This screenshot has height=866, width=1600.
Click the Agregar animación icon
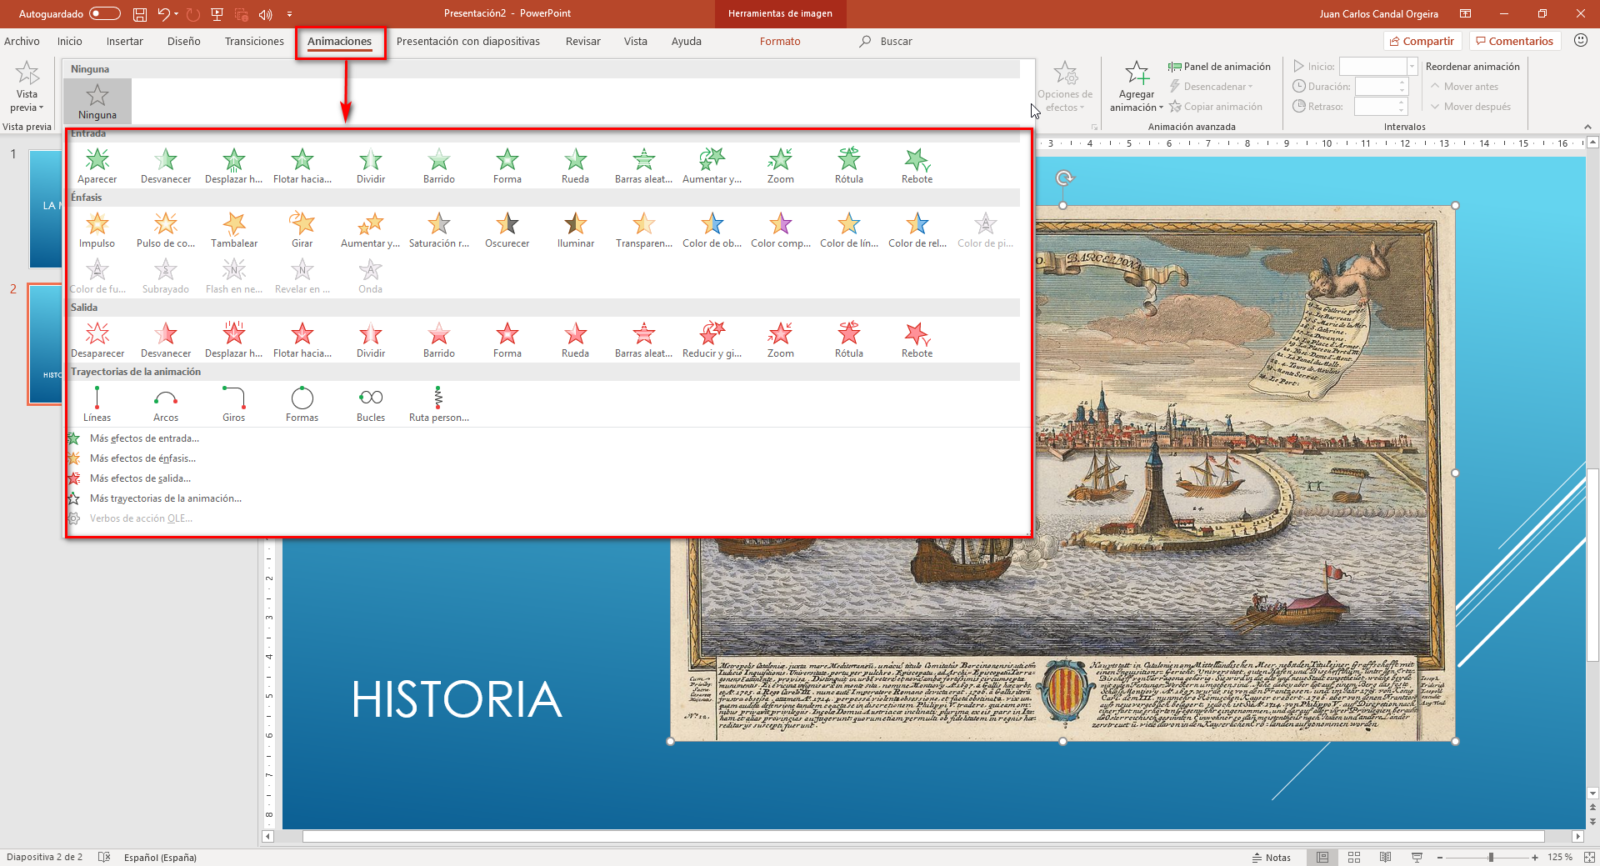point(1136,74)
